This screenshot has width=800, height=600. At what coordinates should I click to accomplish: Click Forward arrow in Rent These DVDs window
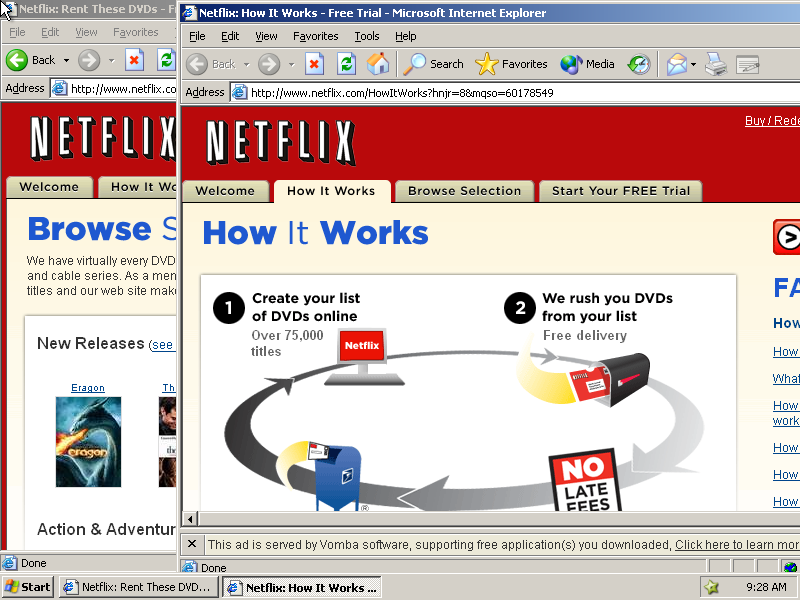[x=89, y=60]
